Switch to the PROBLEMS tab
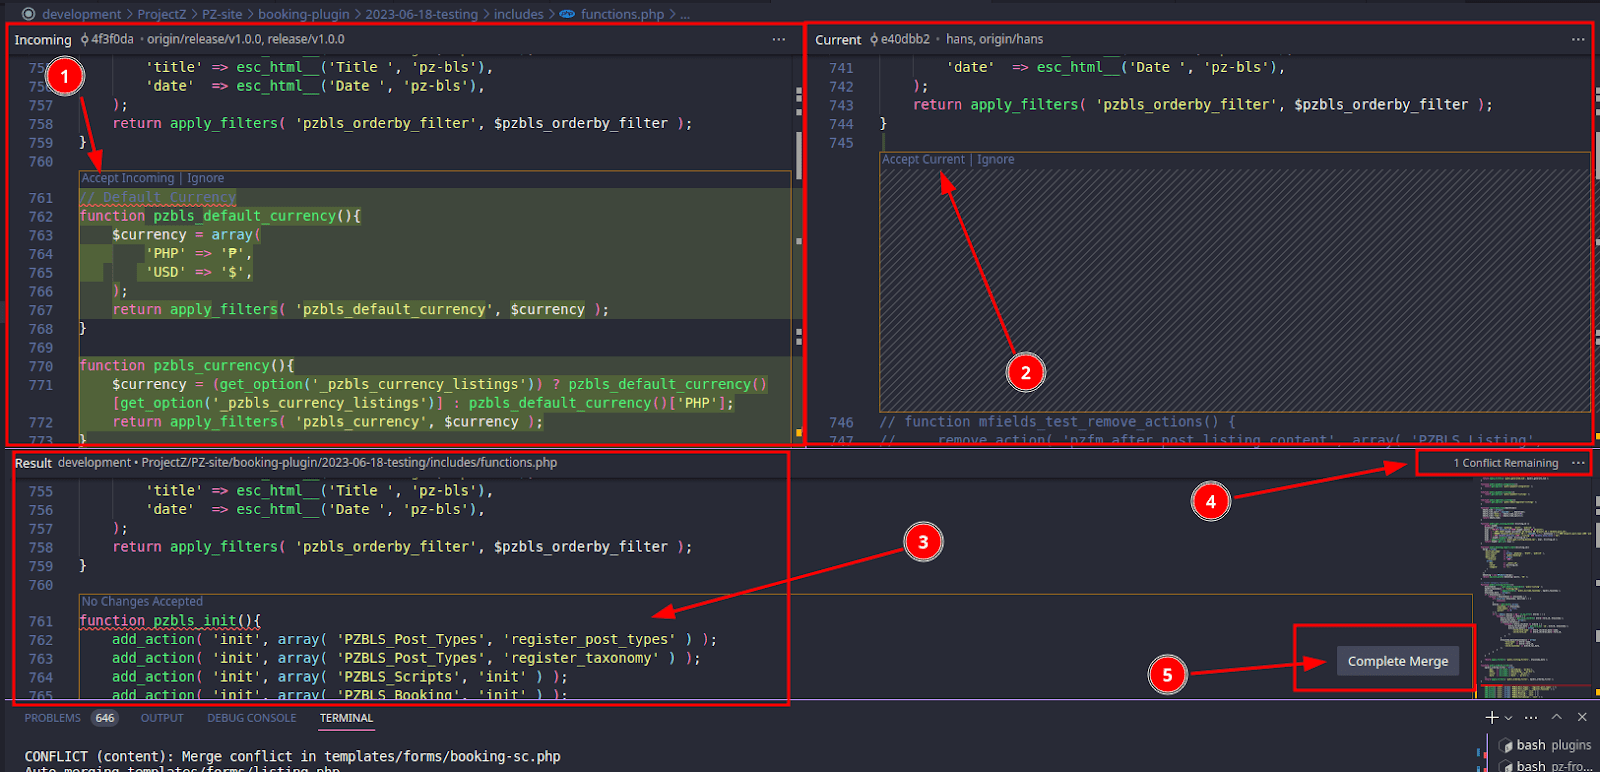Image resolution: width=1600 pixels, height=772 pixels. (x=52, y=718)
